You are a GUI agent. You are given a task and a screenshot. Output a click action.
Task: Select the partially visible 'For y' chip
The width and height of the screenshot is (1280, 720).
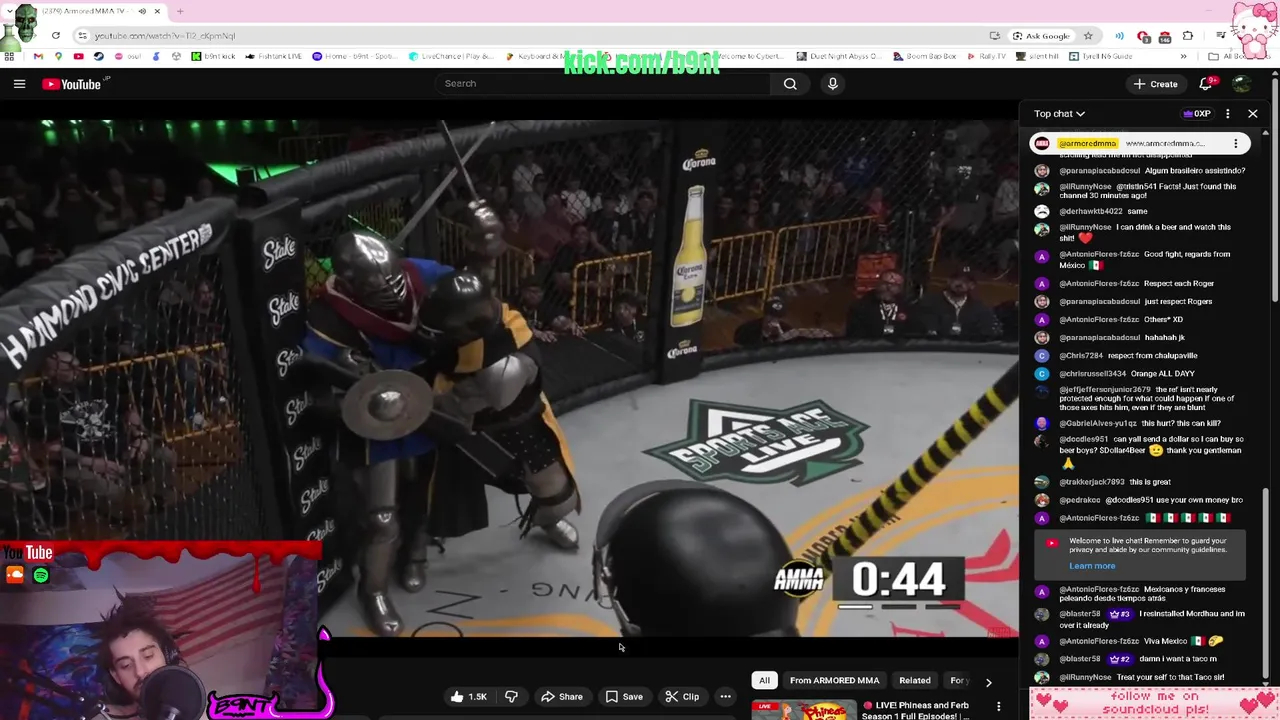[x=957, y=680]
